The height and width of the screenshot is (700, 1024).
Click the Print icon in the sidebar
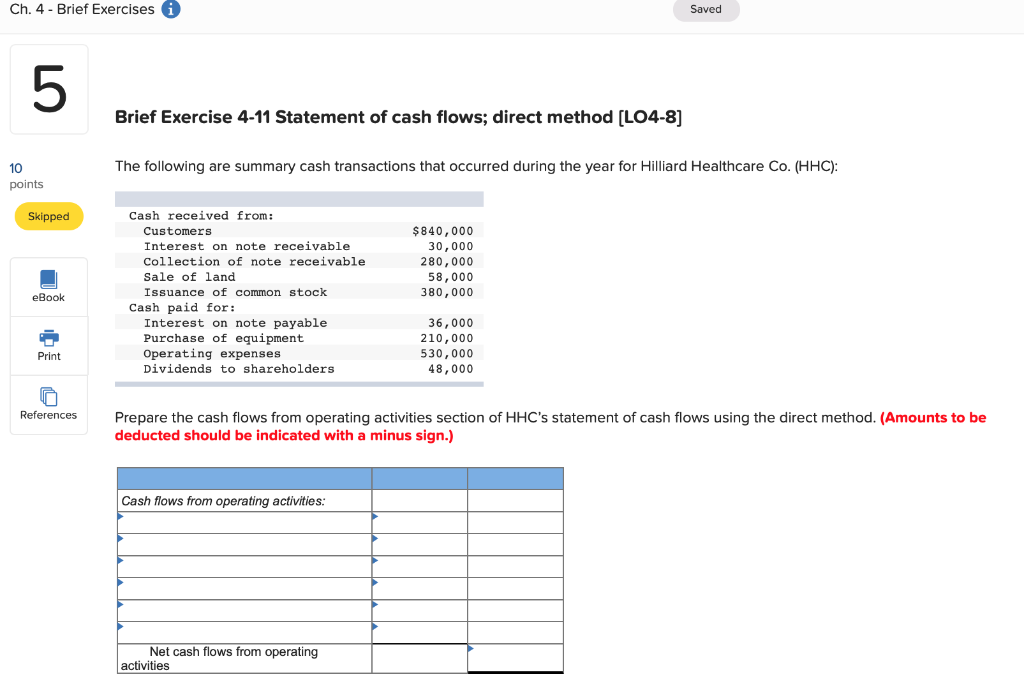click(x=48, y=345)
